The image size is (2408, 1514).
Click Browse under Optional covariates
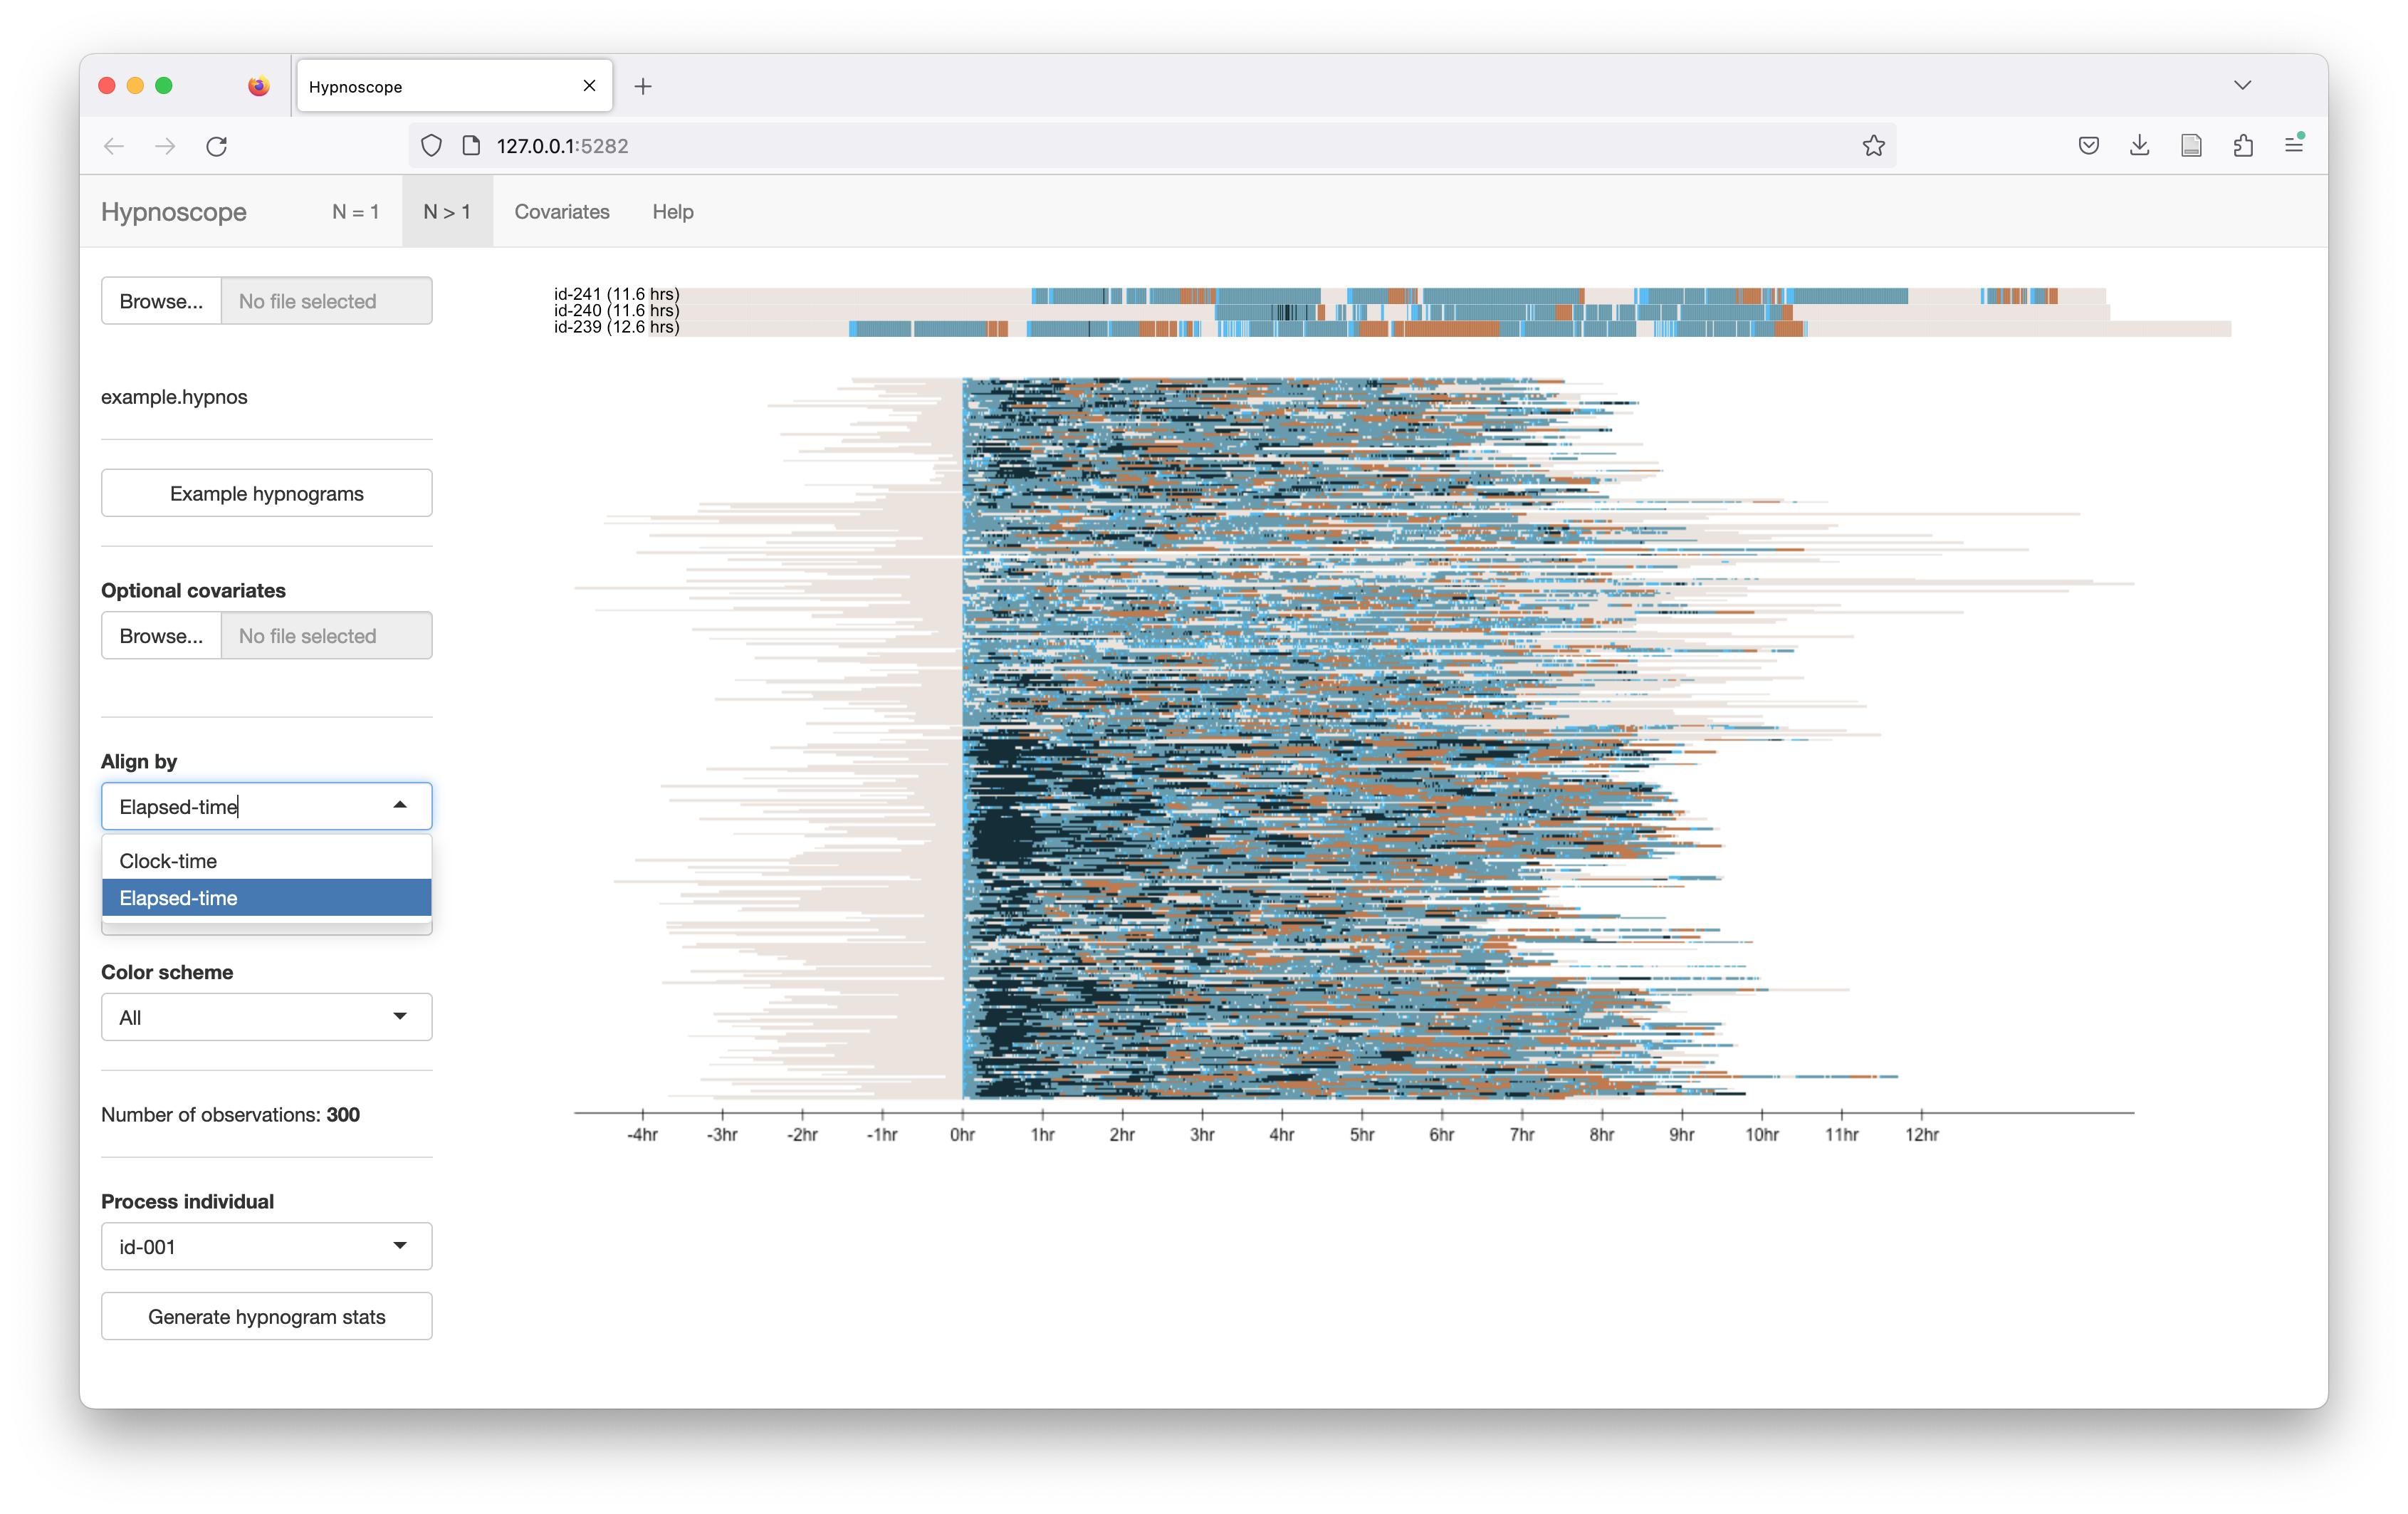pyautogui.click(x=161, y=636)
